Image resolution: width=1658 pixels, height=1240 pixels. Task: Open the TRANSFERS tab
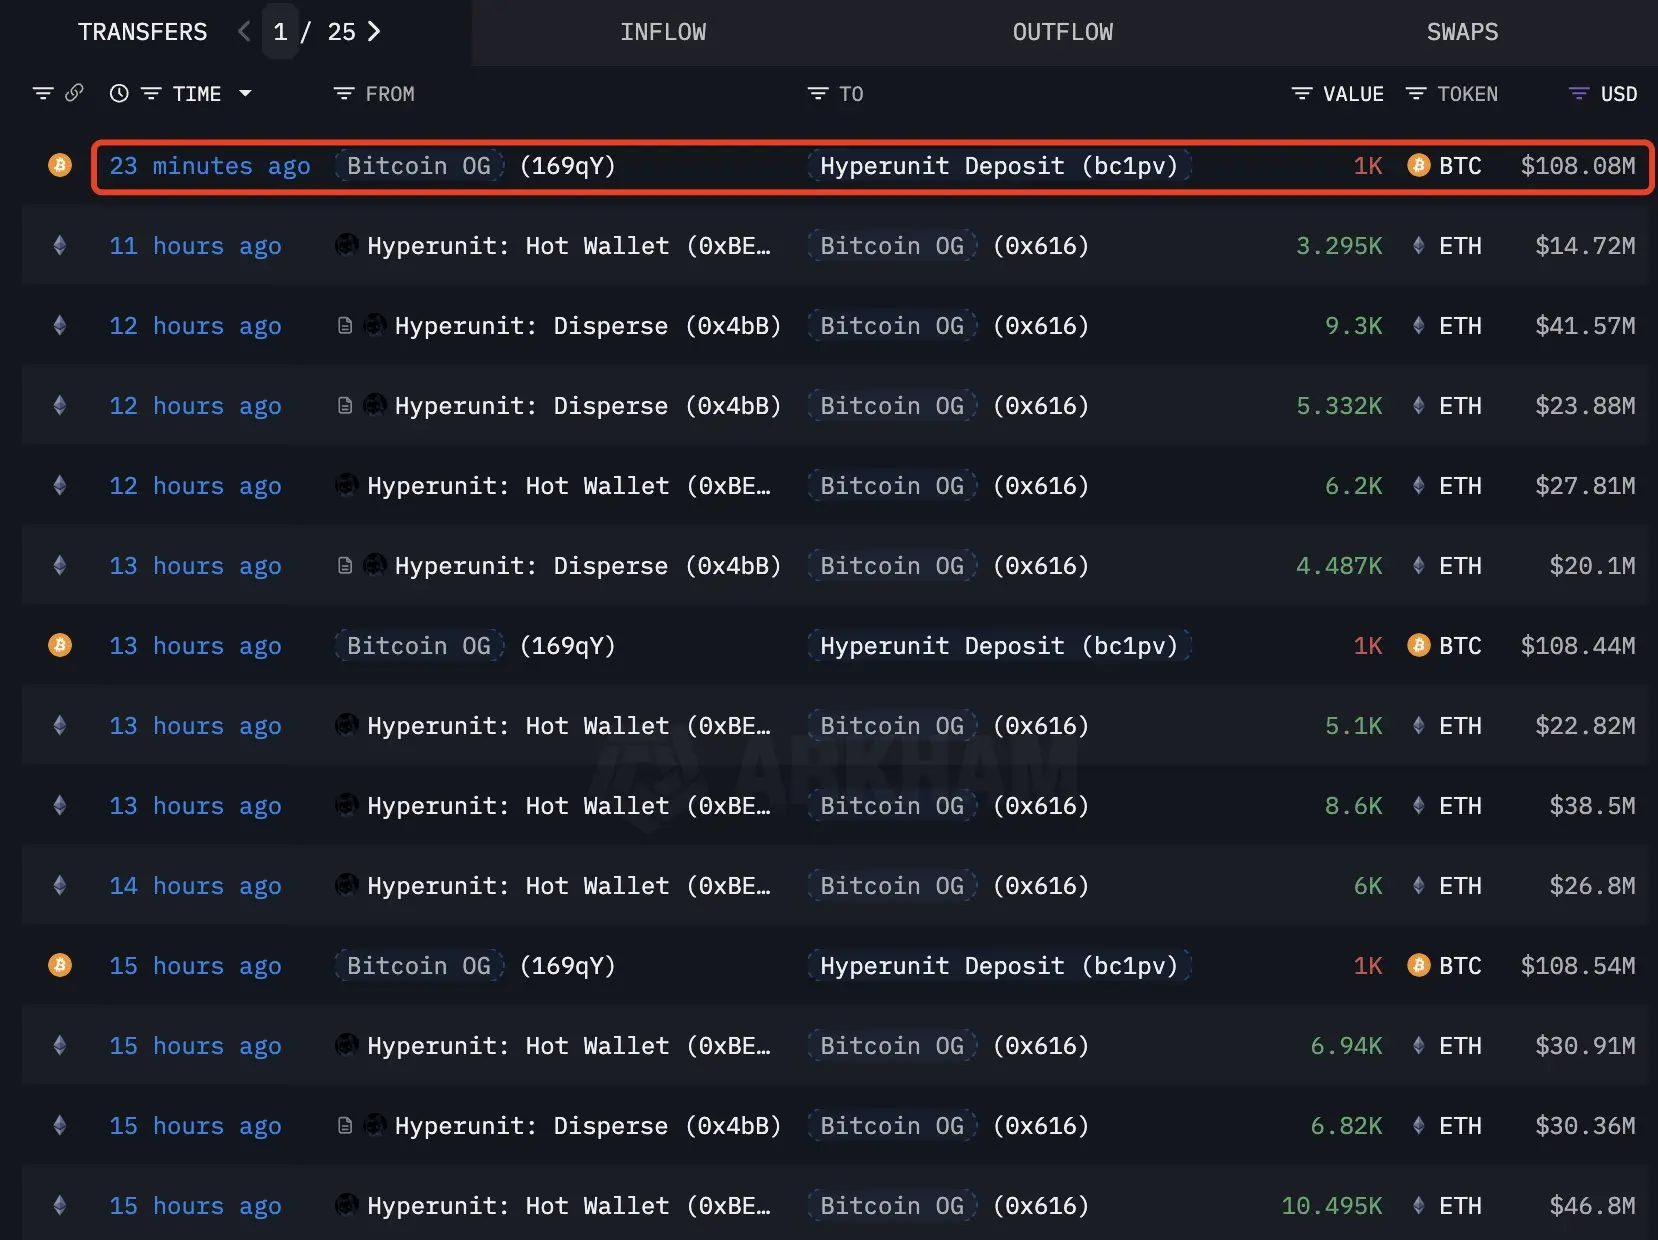click(x=143, y=32)
